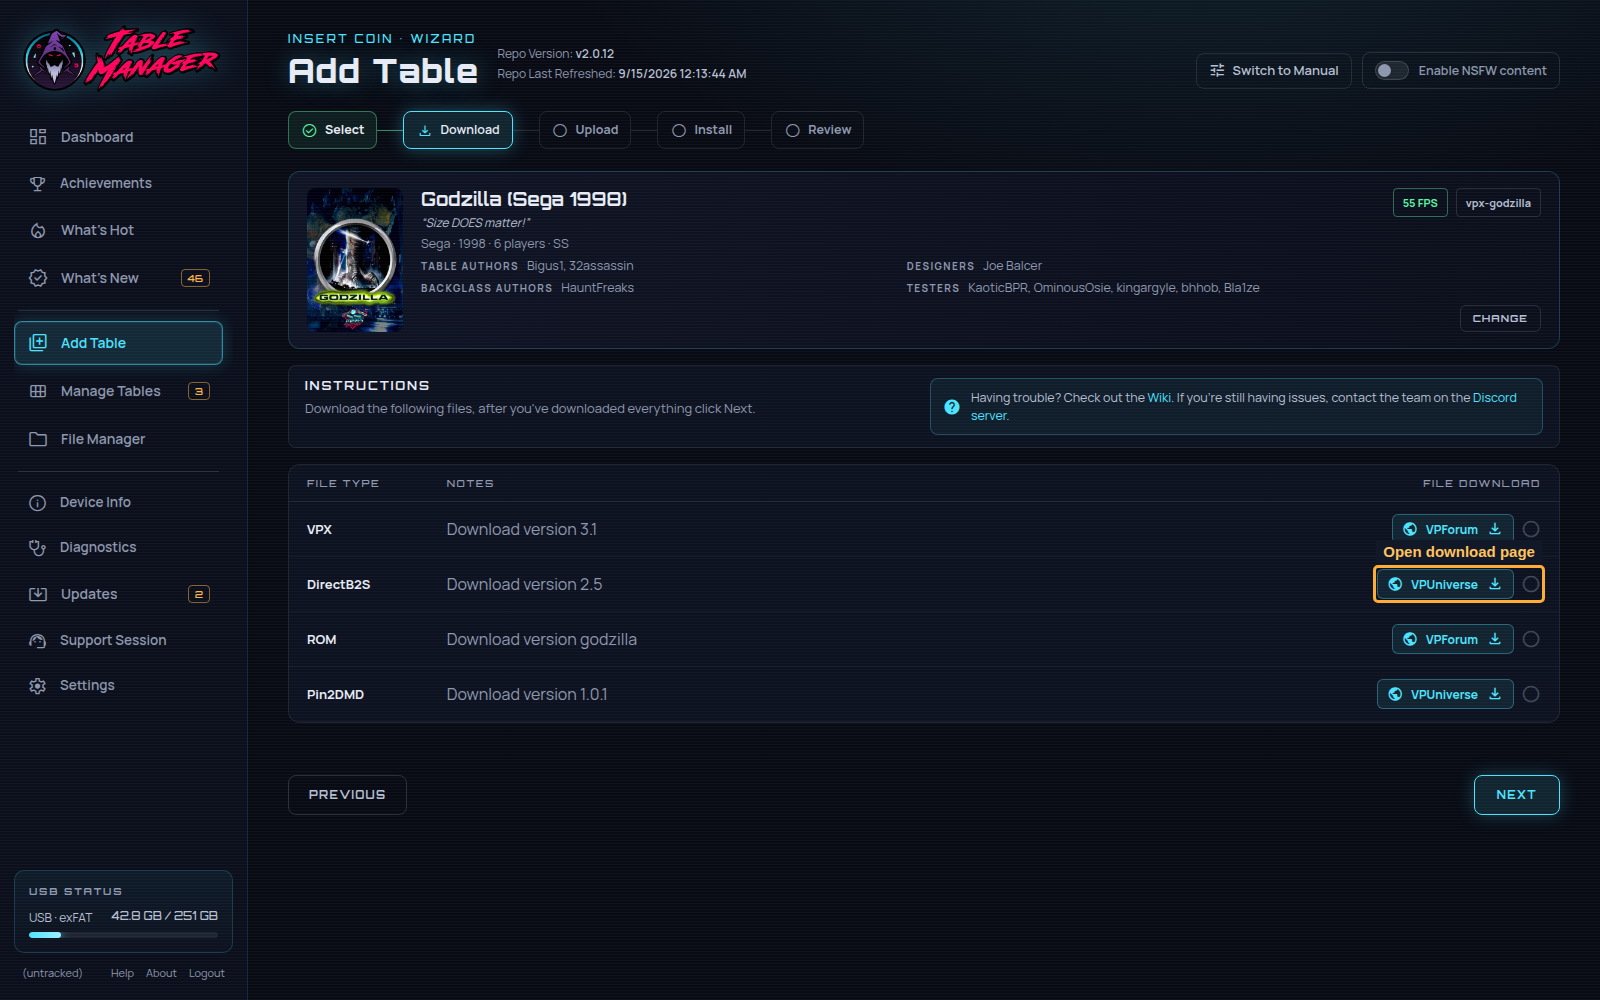Click the What's Hot flame icon
Viewport: 1600px width, 1000px height.
(x=38, y=230)
